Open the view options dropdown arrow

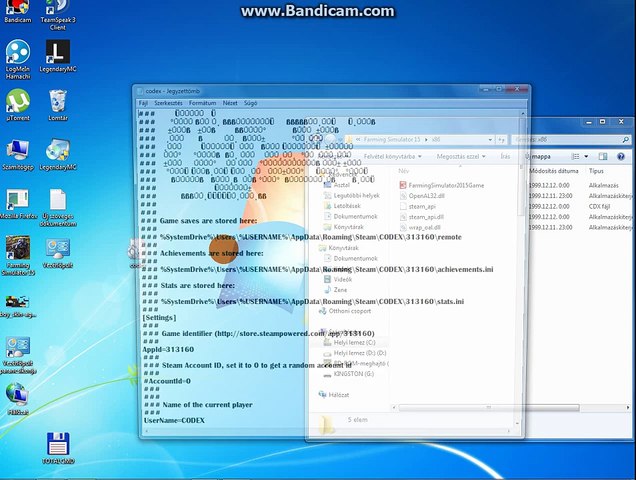586,156
